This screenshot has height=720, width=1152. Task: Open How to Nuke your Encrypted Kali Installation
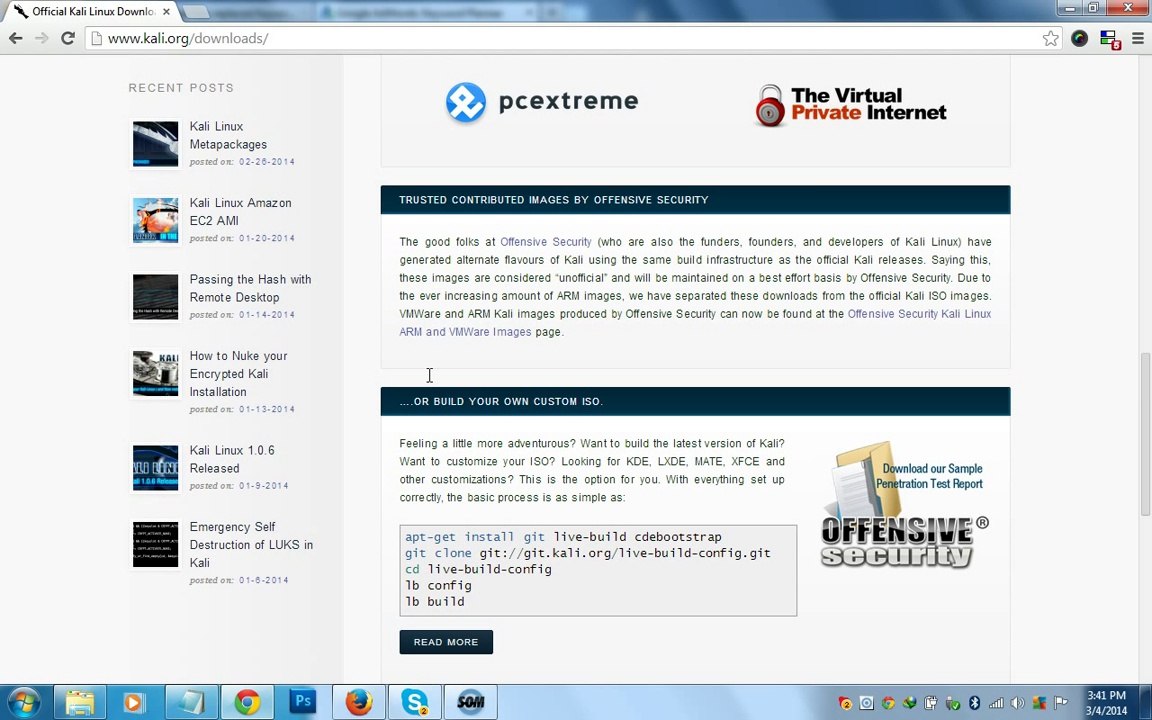pos(238,373)
